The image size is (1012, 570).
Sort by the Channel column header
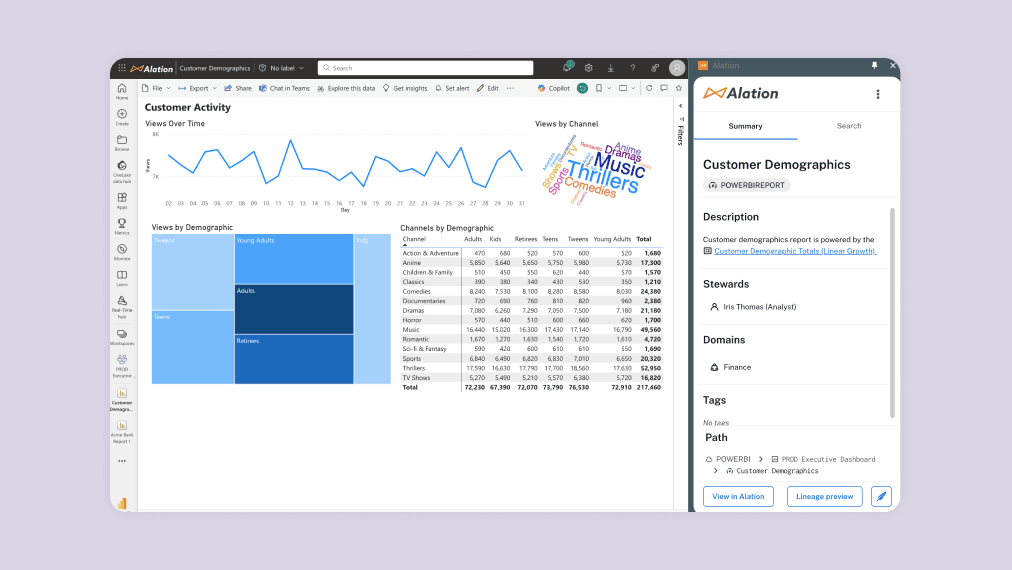tap(414, 239)
